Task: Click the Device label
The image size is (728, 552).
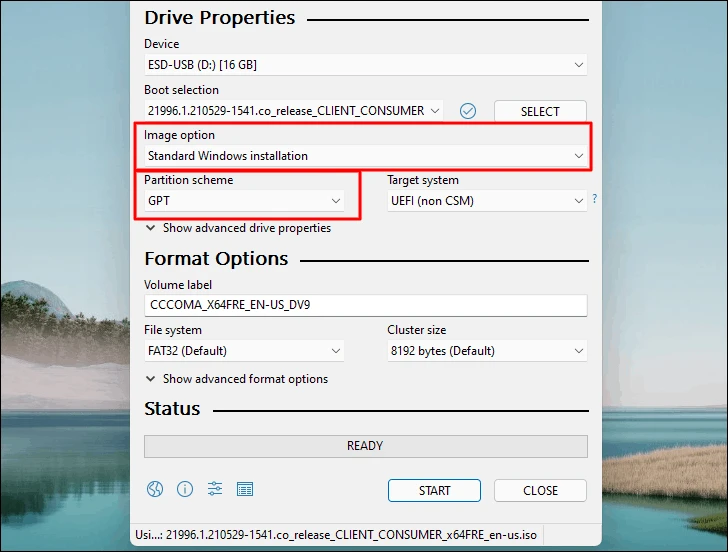Action: pos(162,44)
